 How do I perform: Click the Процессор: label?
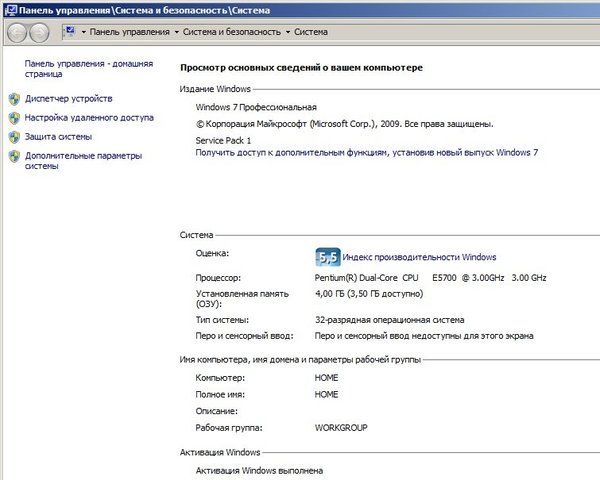point(218,278)
